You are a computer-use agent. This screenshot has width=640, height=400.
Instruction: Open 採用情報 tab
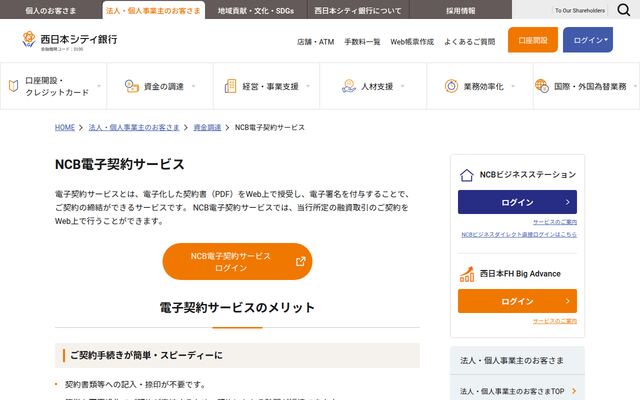pyautogui.click(x=460, y=11)
